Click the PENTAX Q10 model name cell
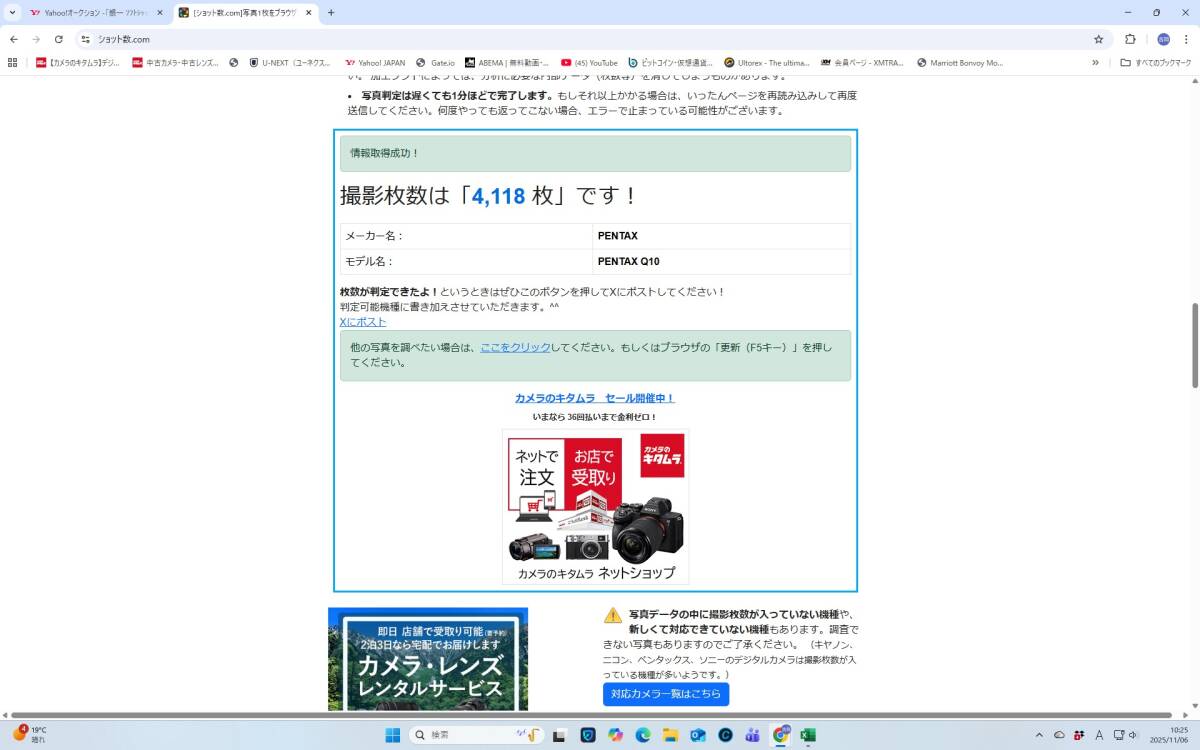 coord(722,261)
